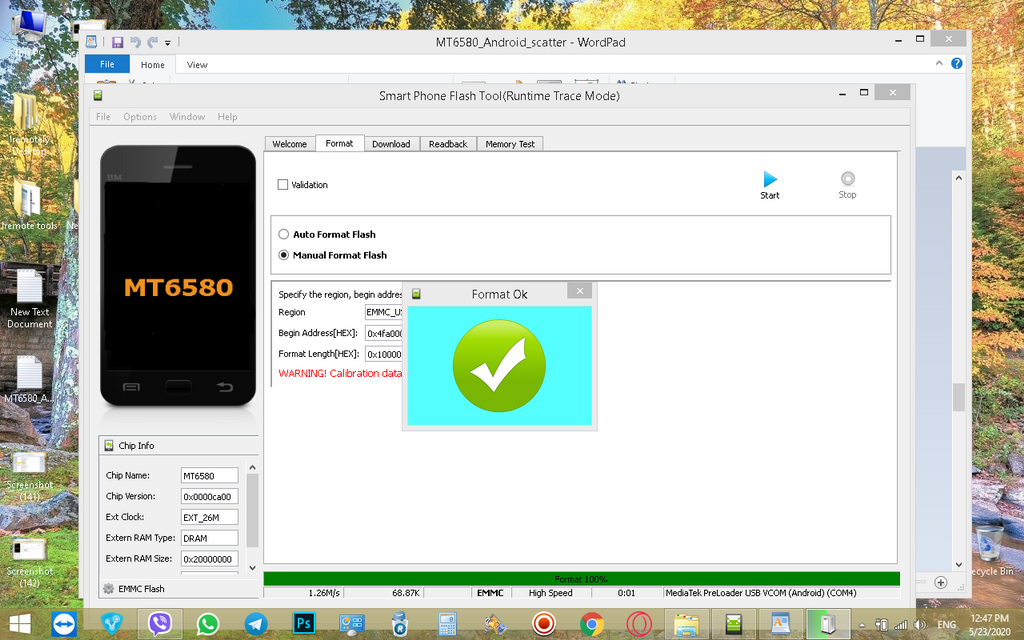
Task: Switch to the Welcome tab
Action: click(x=289, y=144)
